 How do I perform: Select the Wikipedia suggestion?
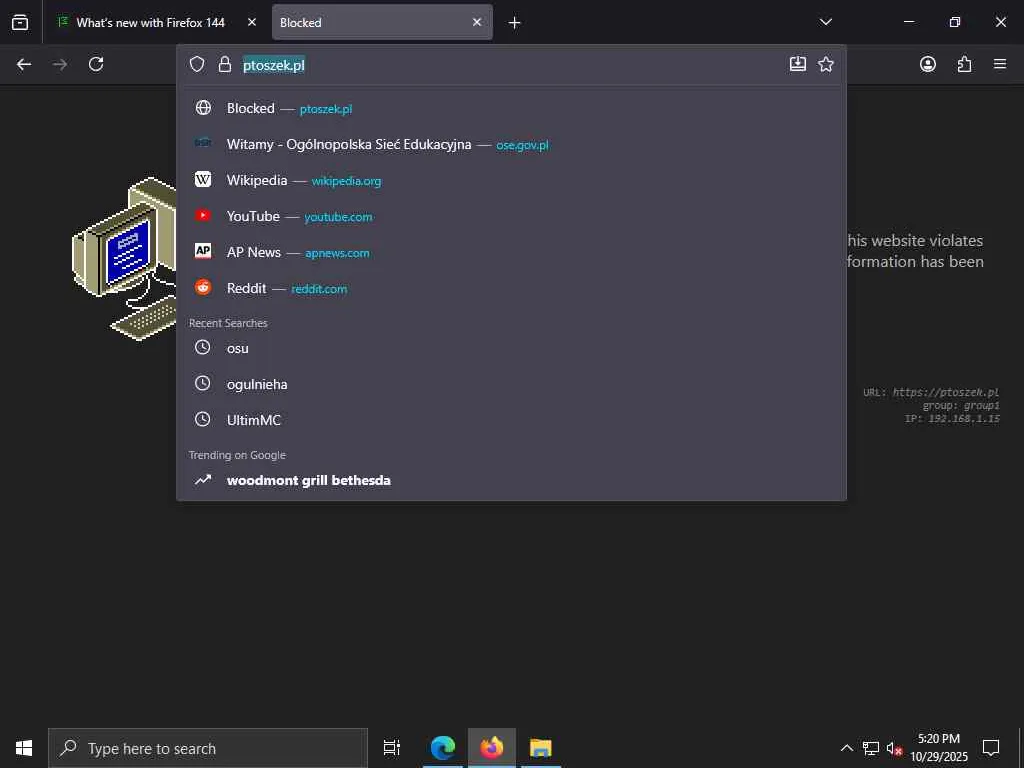511,180
